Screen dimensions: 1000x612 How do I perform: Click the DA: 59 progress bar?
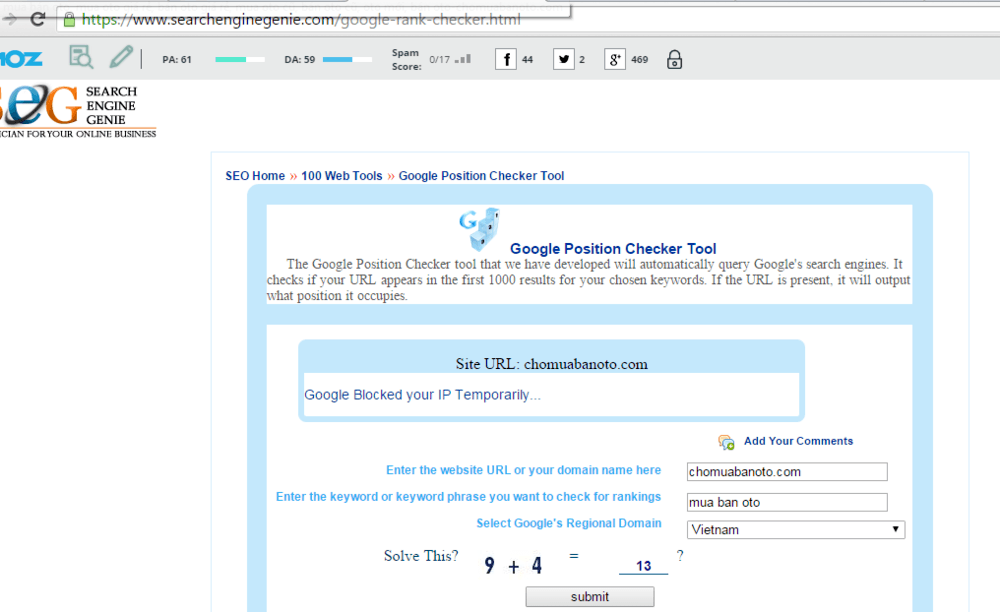point(347,59)
